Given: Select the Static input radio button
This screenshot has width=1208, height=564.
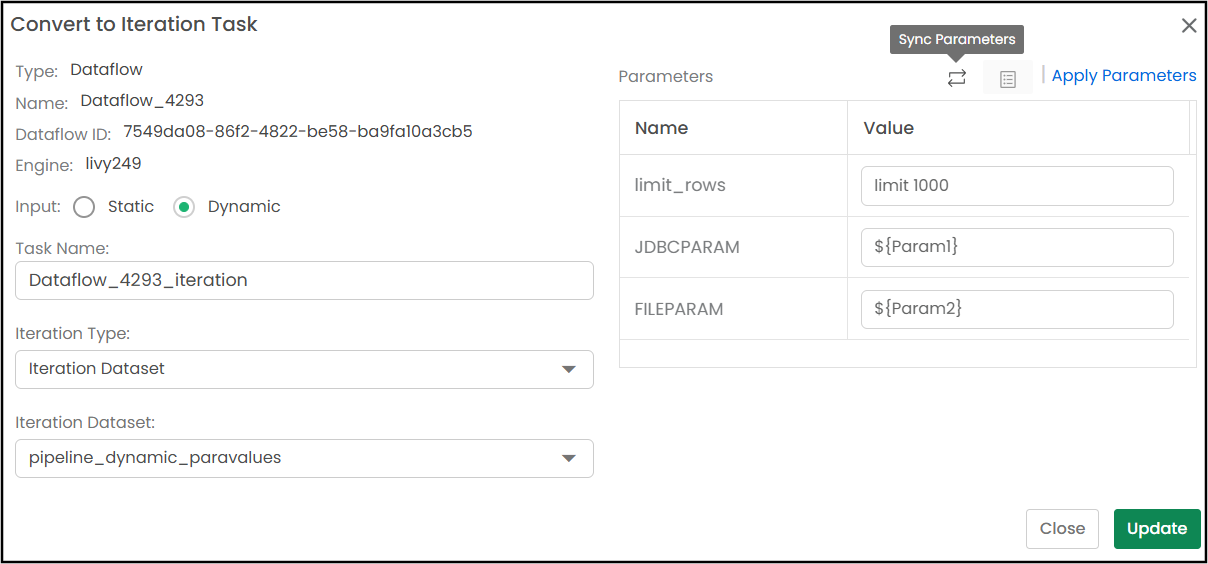Looking at the screenshot, I should coord(84,207).
